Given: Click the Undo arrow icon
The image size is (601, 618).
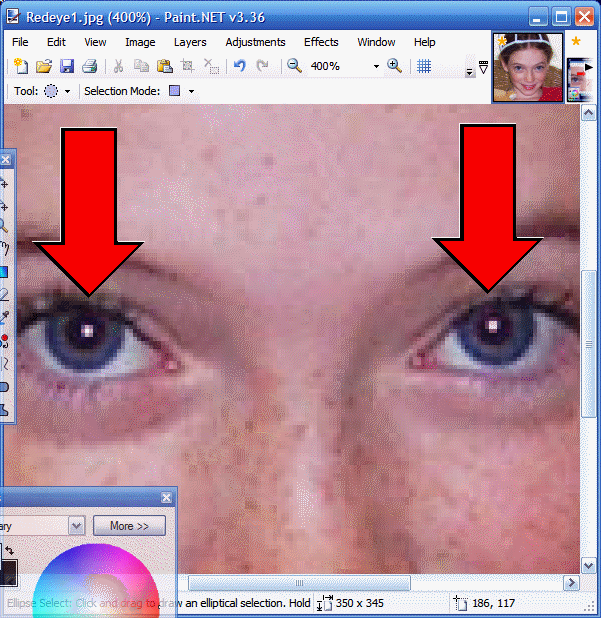Looking at the screenshot, I should click(239, 66).
